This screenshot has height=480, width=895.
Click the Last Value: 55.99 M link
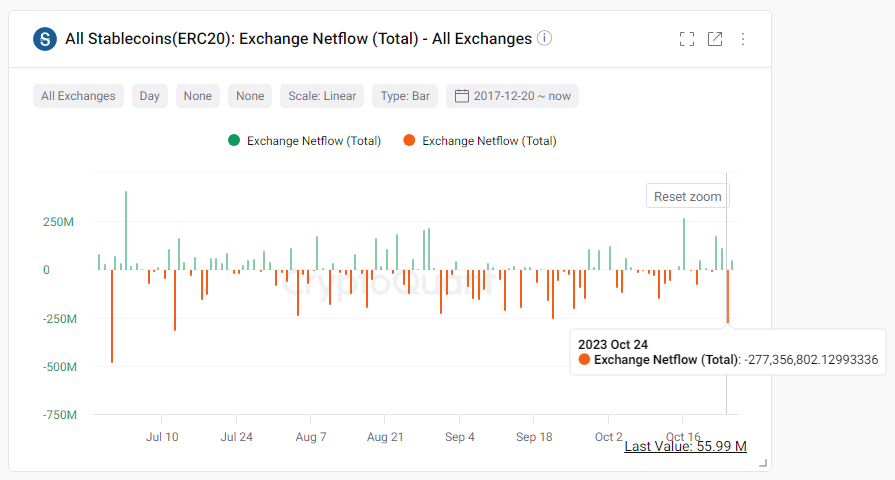685,446
